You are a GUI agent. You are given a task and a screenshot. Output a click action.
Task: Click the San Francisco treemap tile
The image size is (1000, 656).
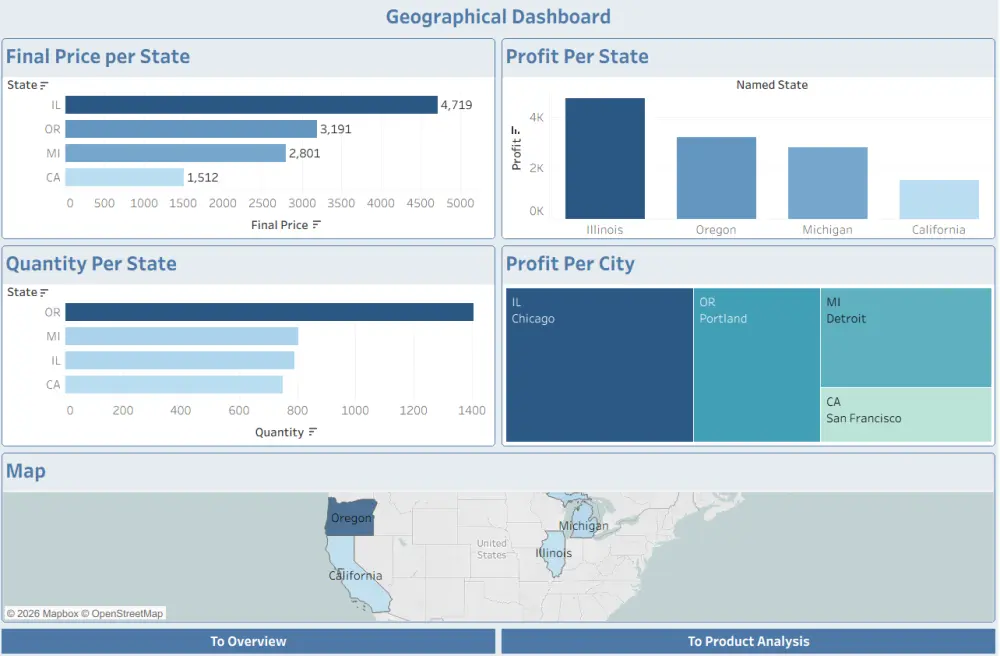tap(905, 415)
